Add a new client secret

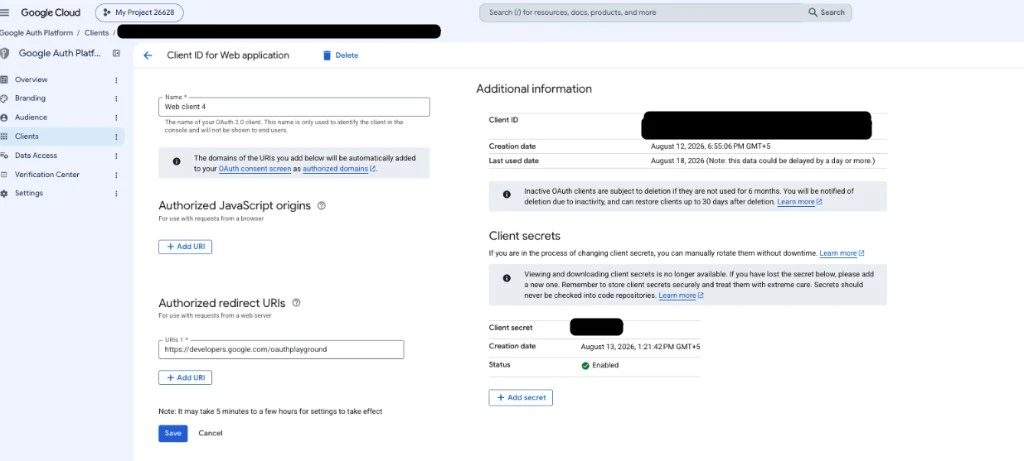point(520,397)
